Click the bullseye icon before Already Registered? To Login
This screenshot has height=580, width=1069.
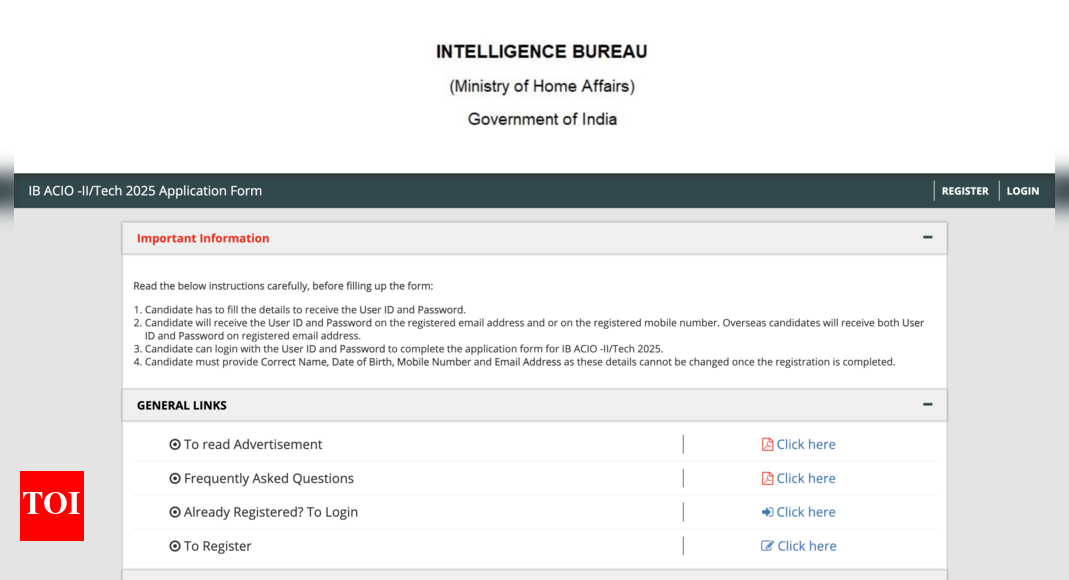pos(176,512)
